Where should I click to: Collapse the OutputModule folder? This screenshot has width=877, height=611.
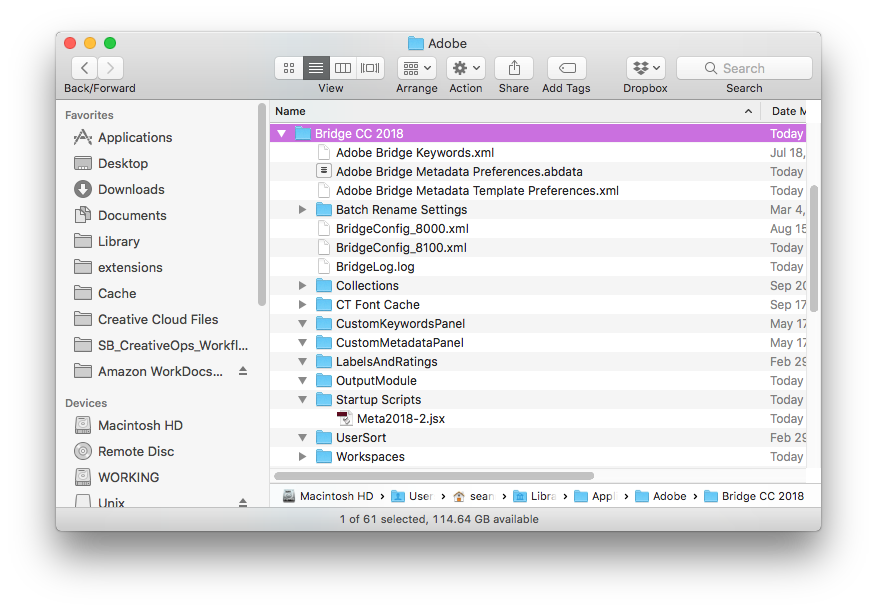point(303,381)
